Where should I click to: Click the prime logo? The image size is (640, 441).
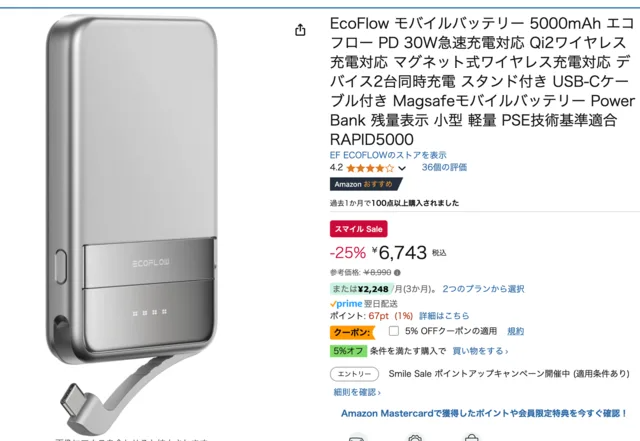coord(346,304)
